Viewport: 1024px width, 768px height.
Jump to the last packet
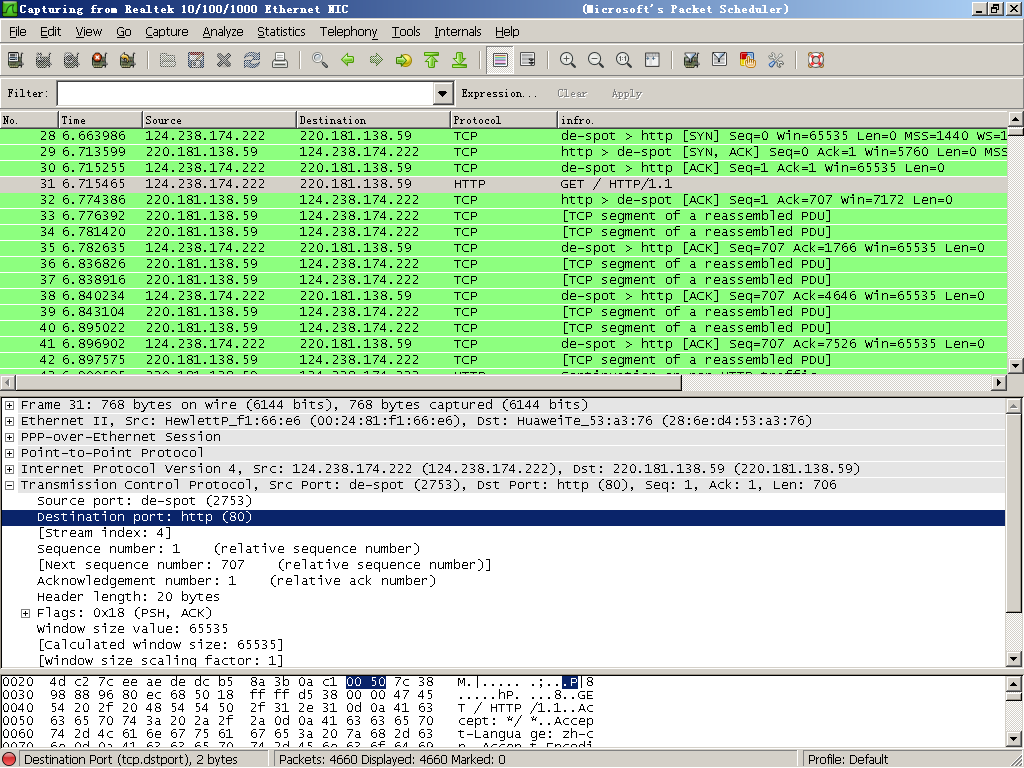coord(460,61)
